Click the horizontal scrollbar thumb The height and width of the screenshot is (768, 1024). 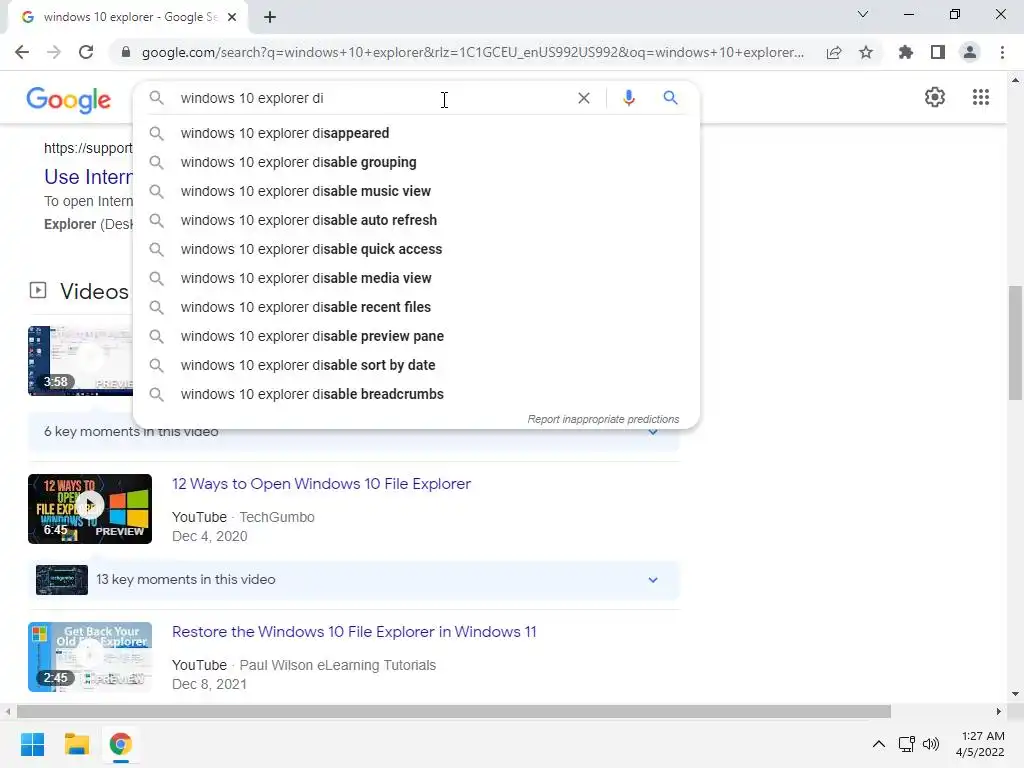click(x=454, y=711)
